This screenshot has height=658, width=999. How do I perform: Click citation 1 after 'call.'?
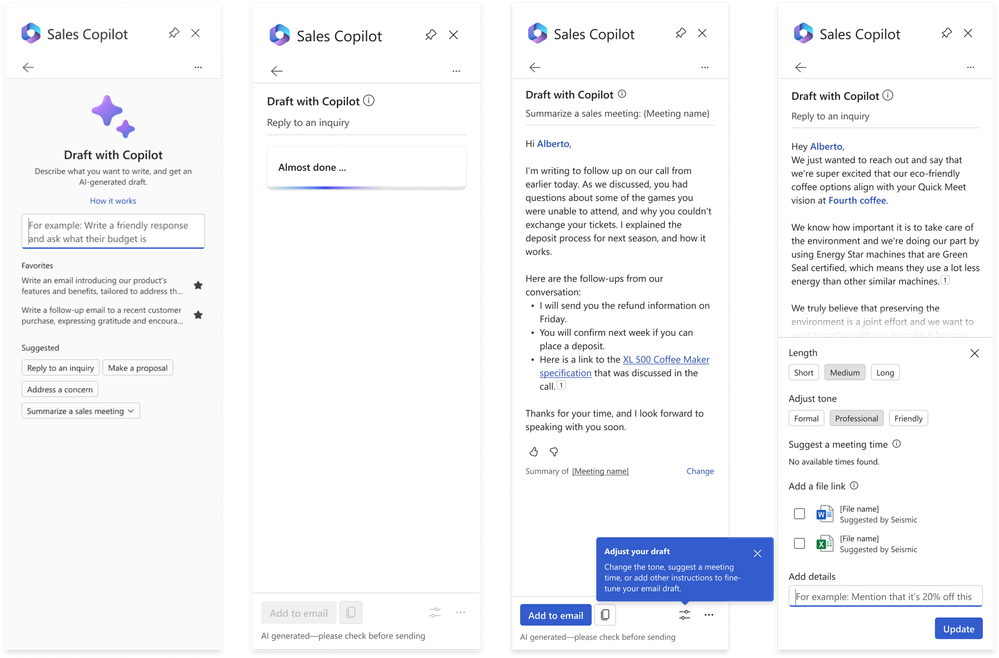pos(561,385)
